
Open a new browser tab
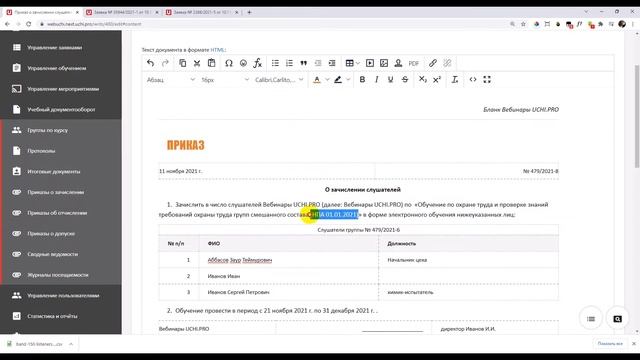click(x=249, y=12)
